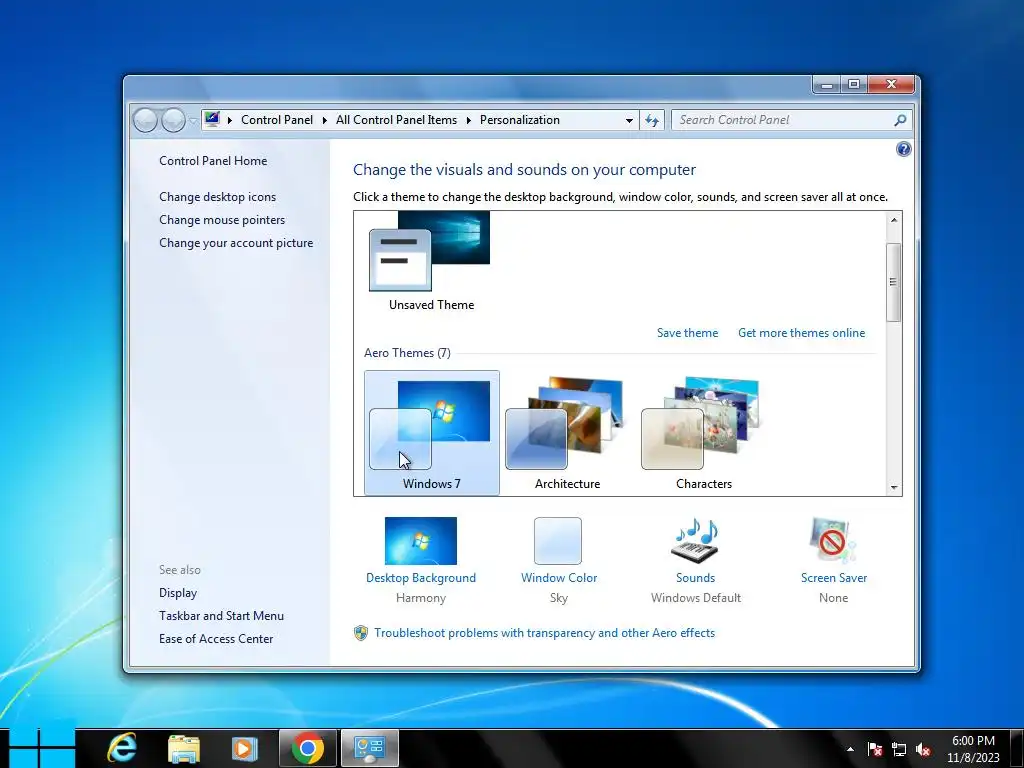Click Change your account picture link
Viewport: 1024px width, 768px height.
(236, 243)
